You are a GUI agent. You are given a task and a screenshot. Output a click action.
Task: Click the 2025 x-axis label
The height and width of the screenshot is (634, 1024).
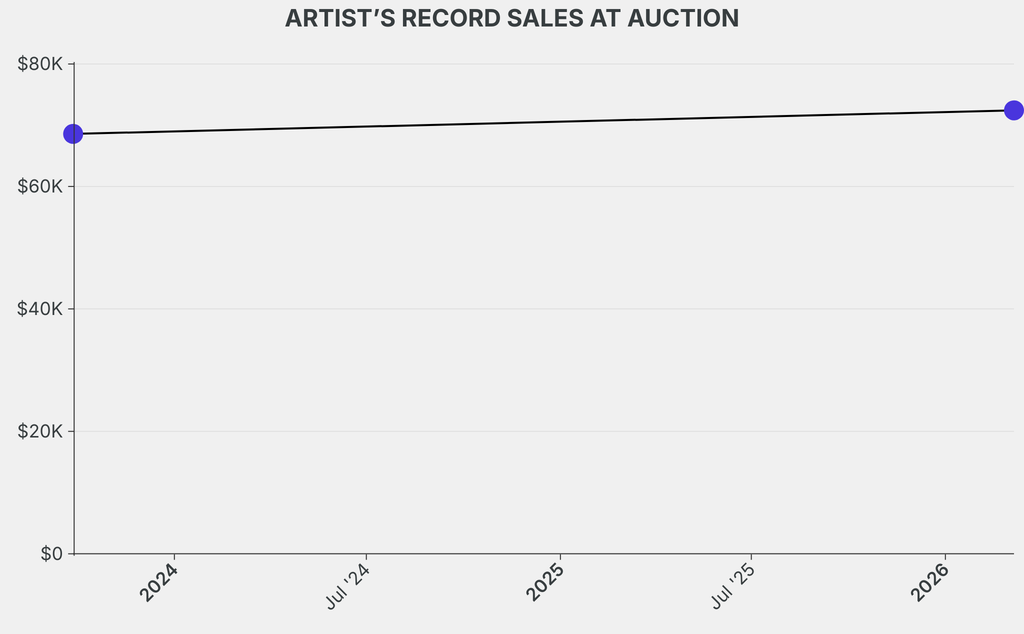544,582
